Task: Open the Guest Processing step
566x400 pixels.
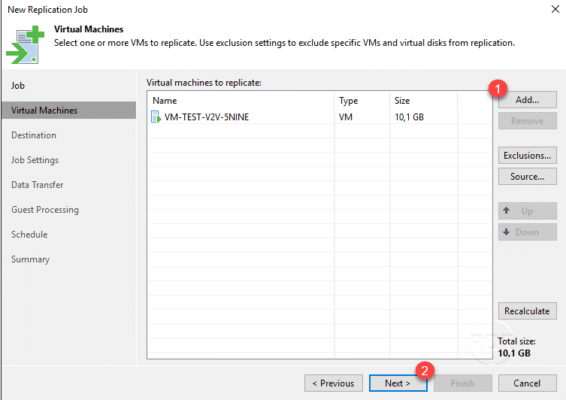Action: [45, 210]
